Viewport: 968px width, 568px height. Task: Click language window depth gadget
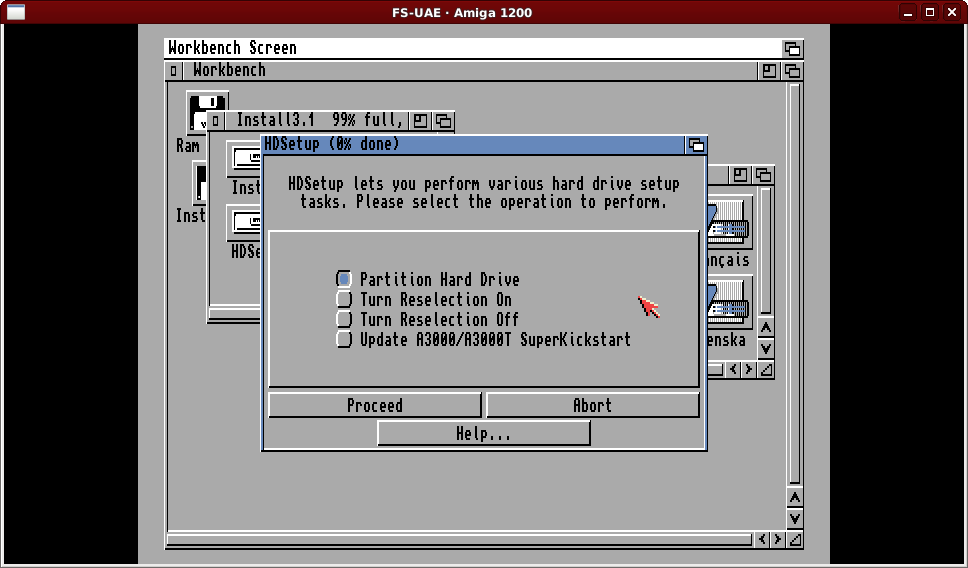[764, 175]
